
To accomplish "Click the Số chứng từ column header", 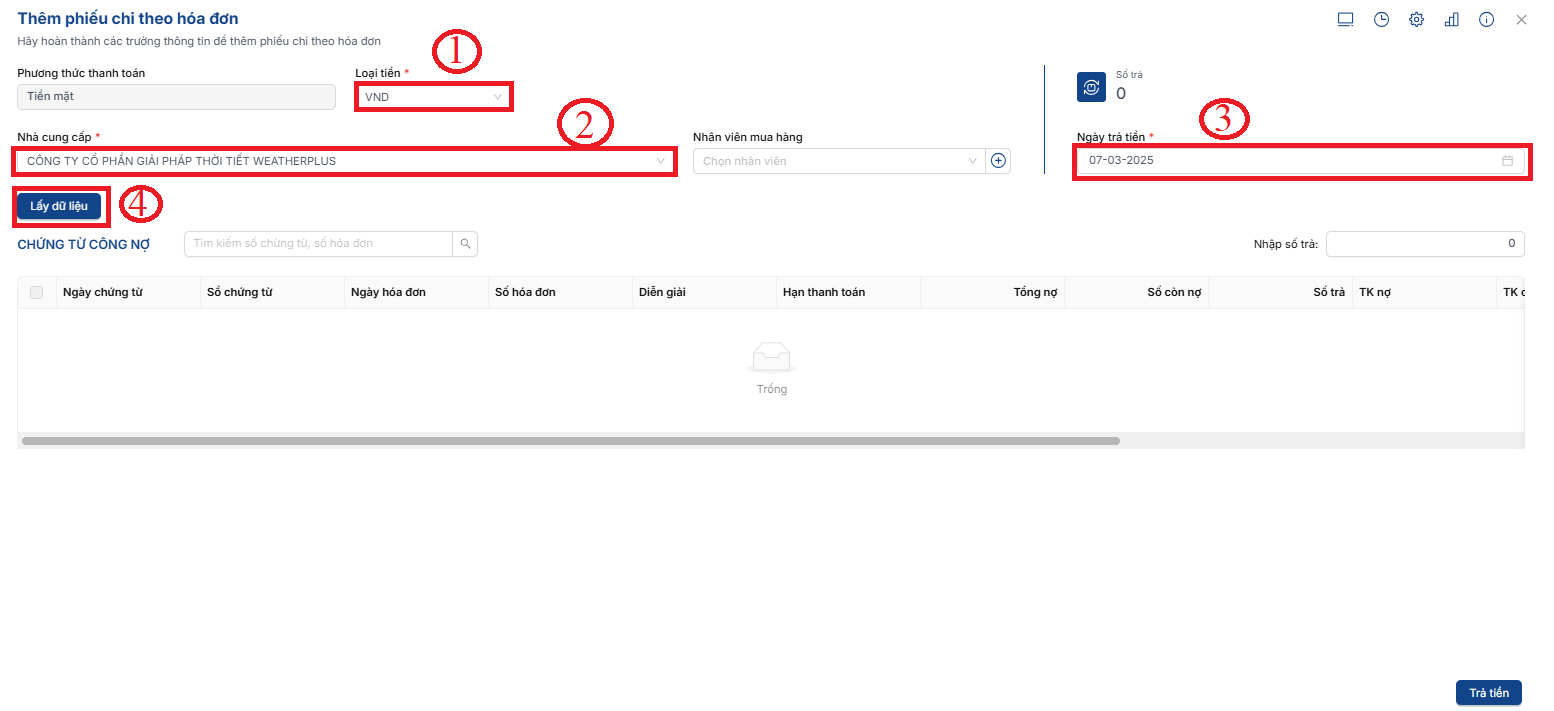I will pos(240,292).
